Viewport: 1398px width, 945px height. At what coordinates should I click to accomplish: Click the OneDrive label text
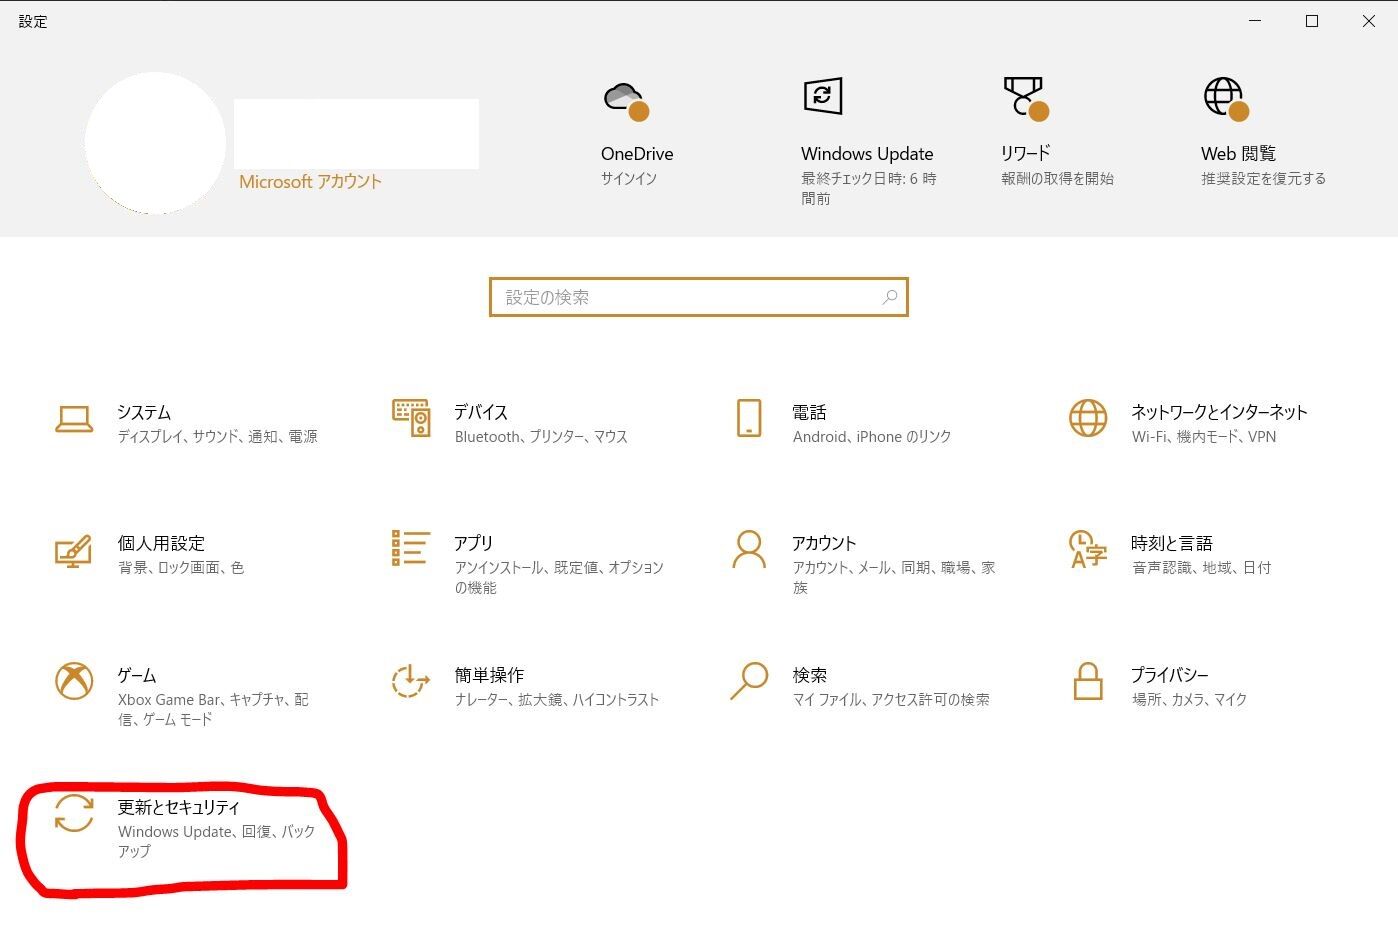[x=637, y=154]
